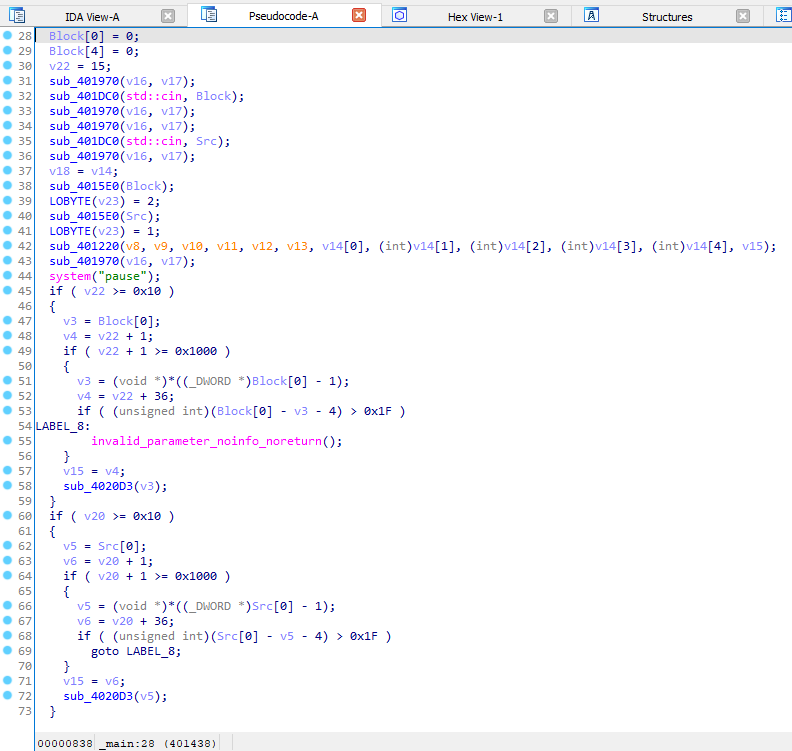Click v4 = v22 + 36 on line 52
Screen dimensions: 792x751
coord(125,396)
